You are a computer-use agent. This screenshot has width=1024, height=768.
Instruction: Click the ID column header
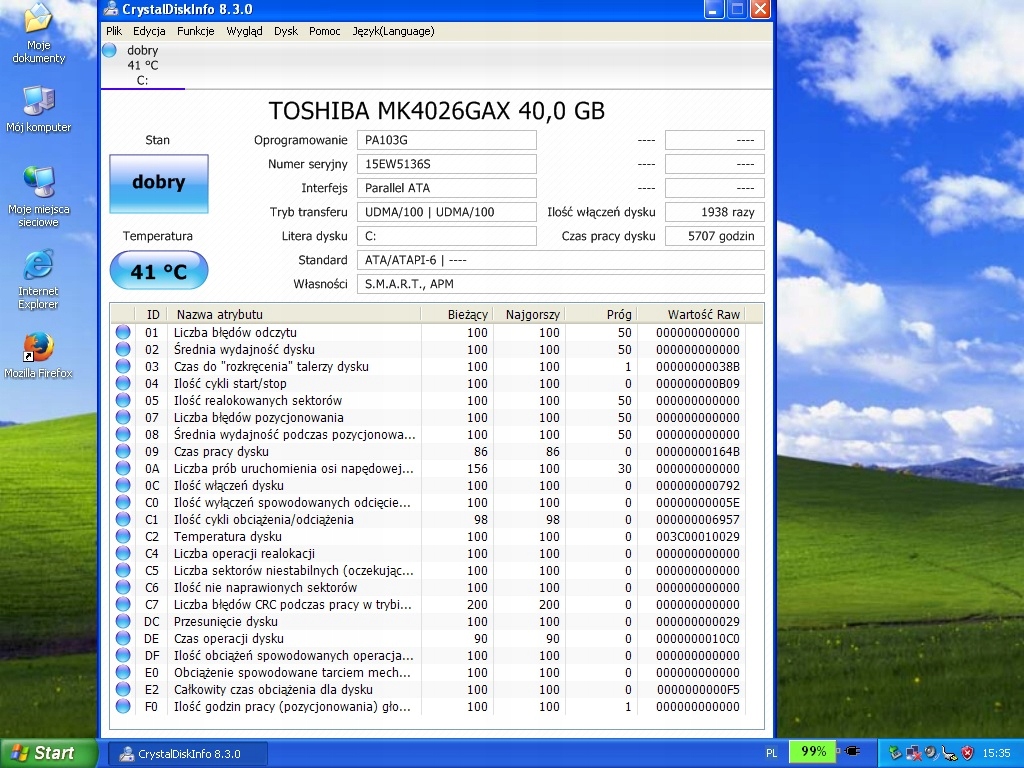tap(152, 314)
